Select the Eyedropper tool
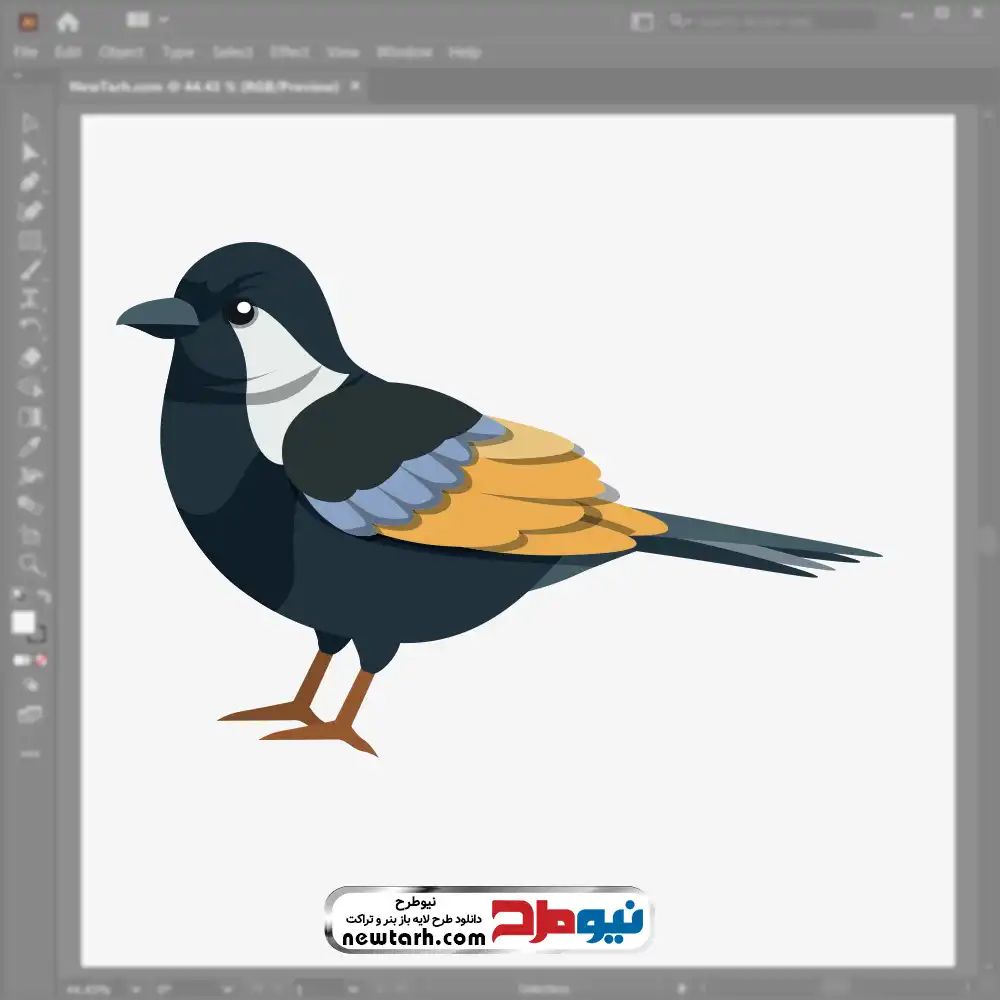1000x1000 pixels. [x=30, y=446]
